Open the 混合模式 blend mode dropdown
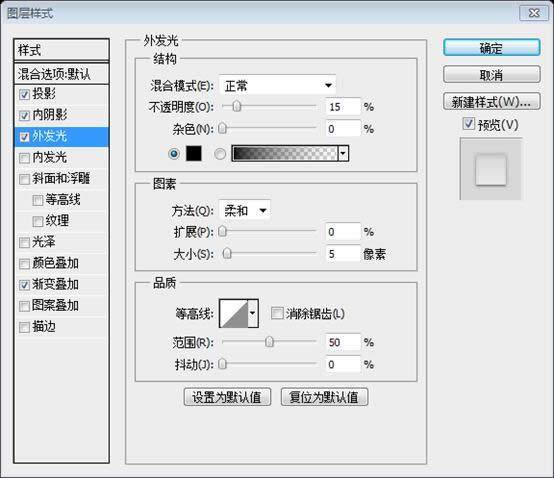 (277, 85)
